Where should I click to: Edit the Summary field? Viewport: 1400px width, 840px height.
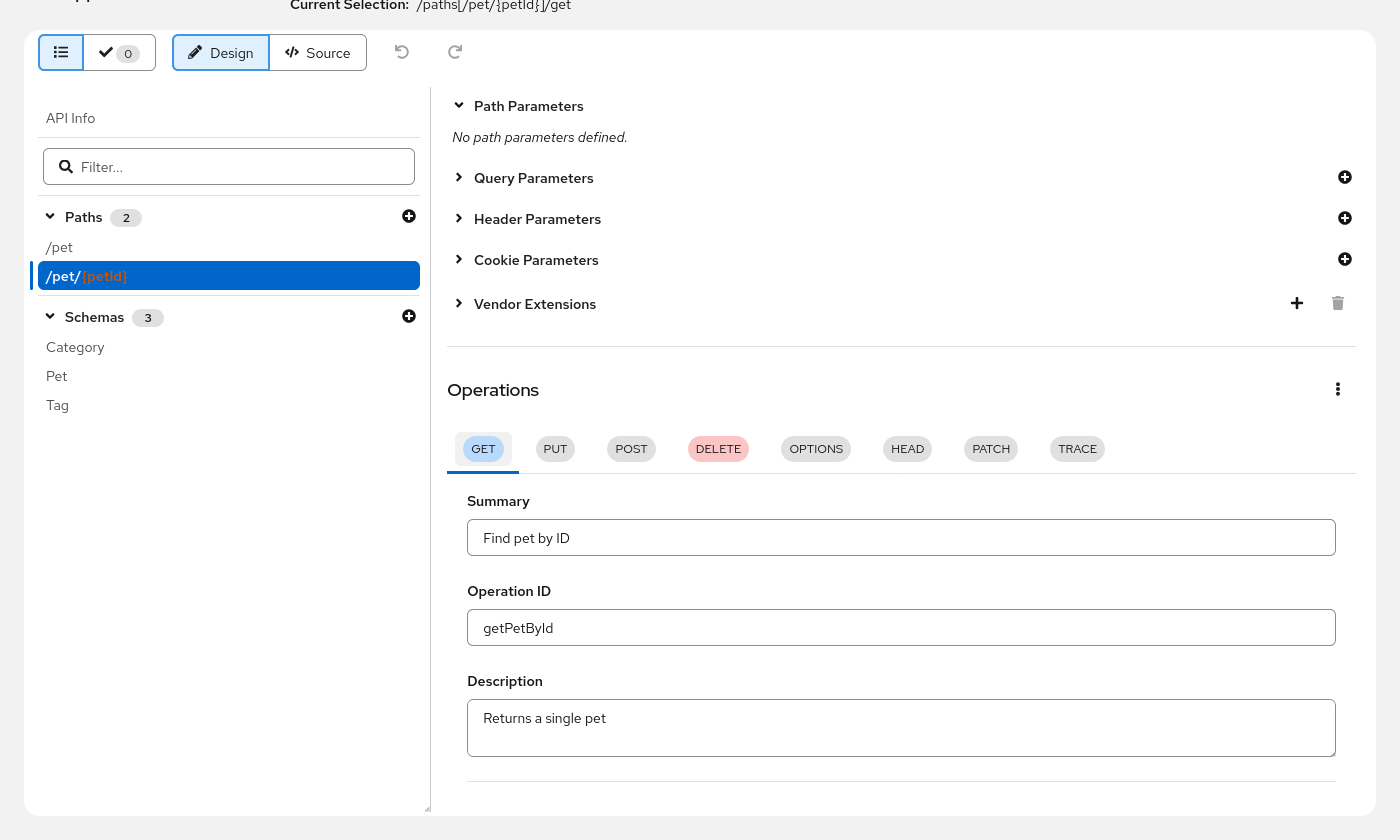click(x=901, y=537)
